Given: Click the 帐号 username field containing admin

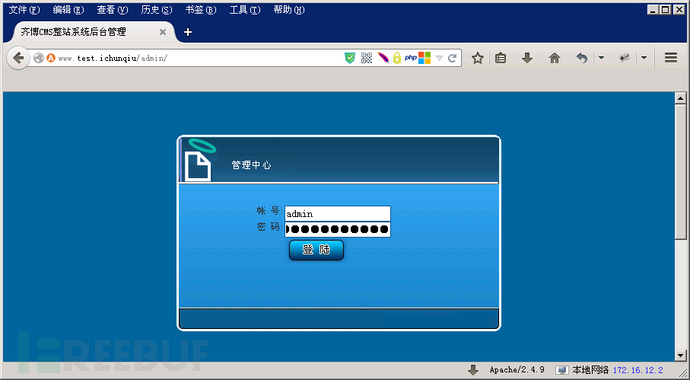Looking at the screenshot, I should point(337,213).
